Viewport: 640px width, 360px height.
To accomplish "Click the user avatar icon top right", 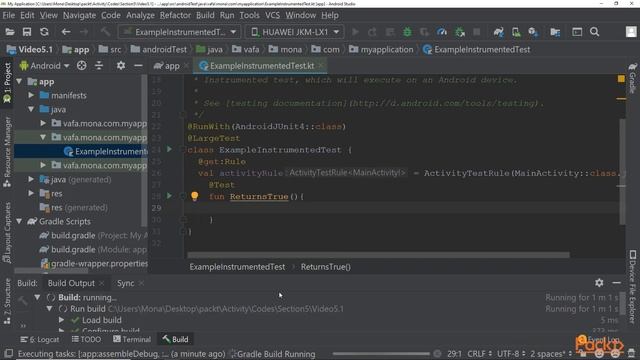I will [x=631, y=32].
